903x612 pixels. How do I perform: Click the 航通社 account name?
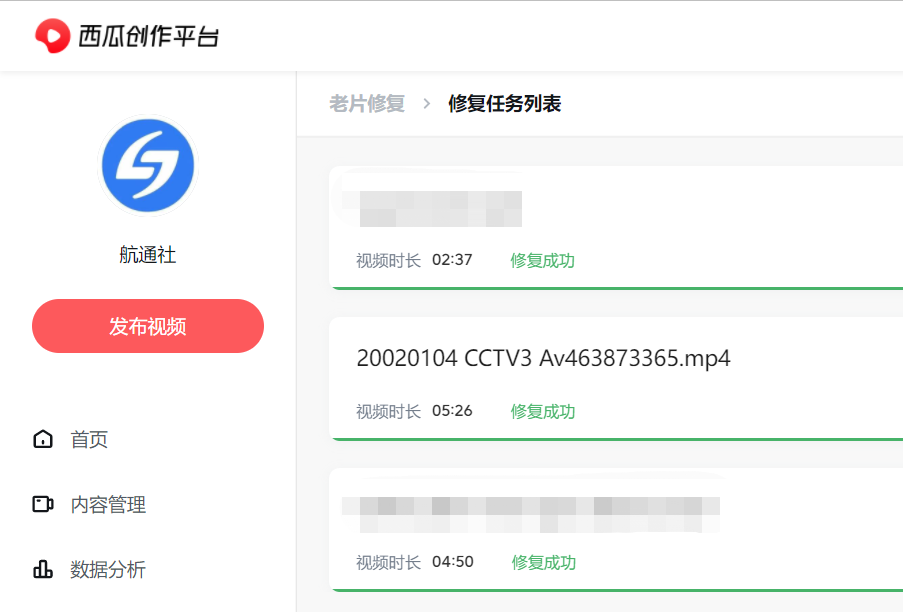click(x=148, y=254)
